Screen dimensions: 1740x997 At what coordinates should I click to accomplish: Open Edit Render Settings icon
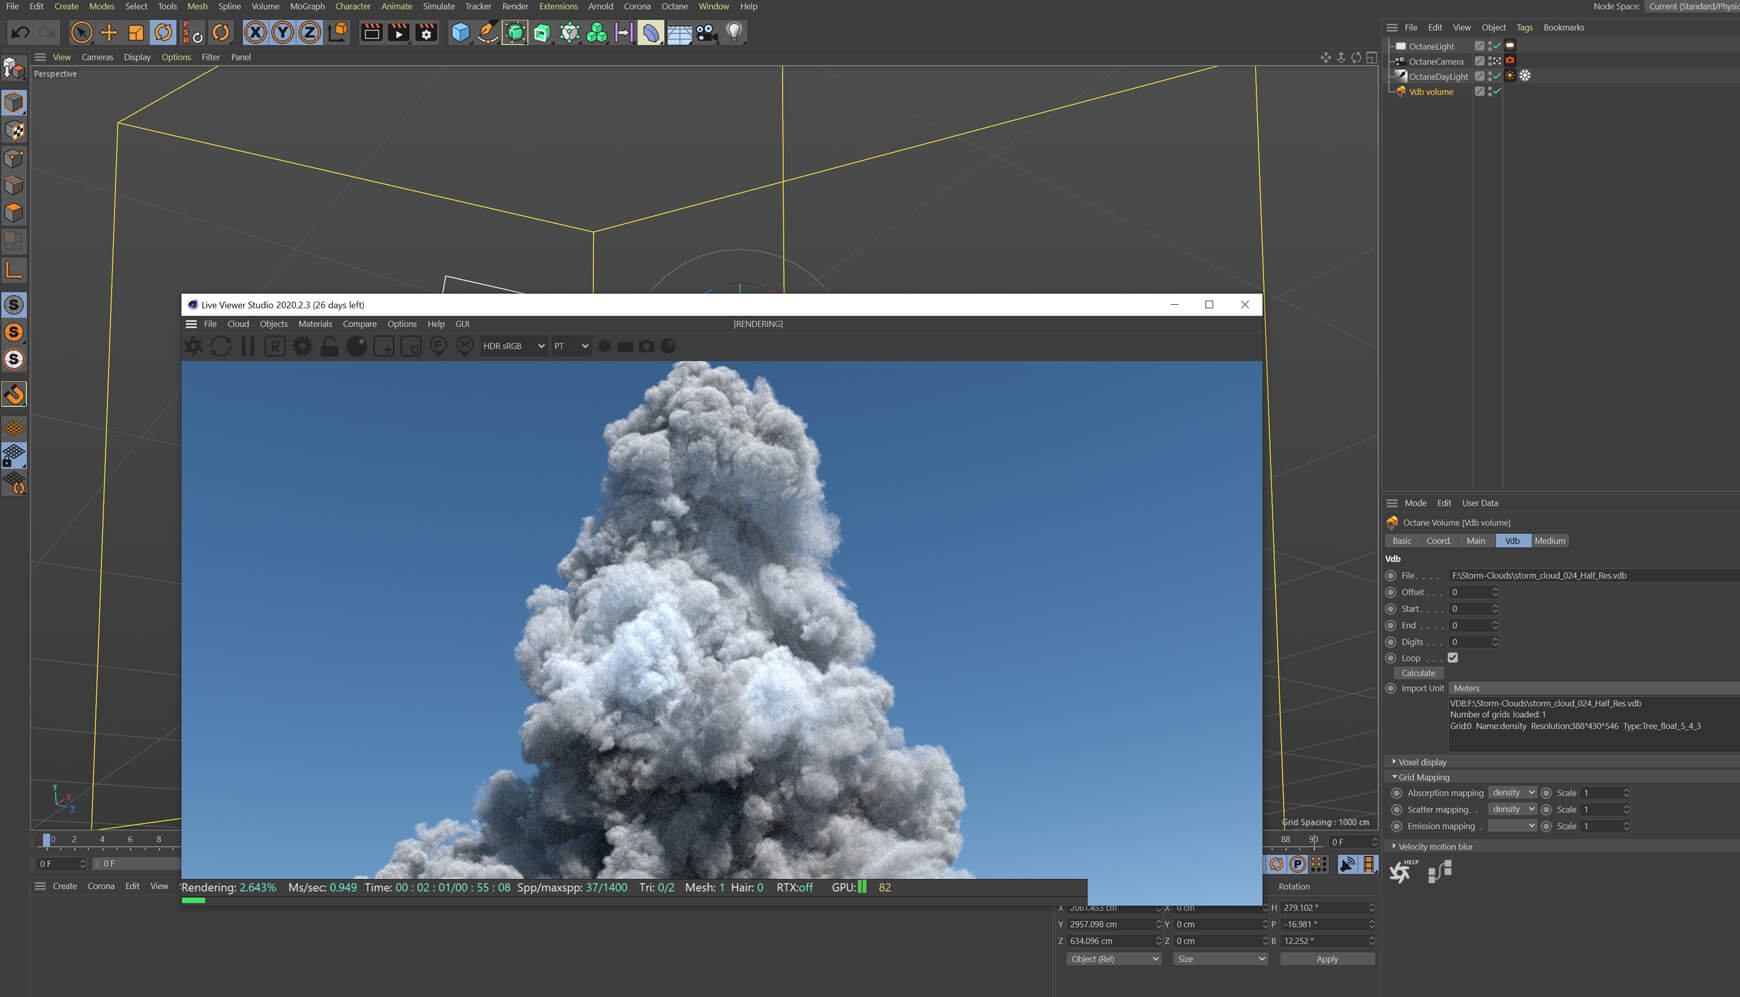(x=426, y=33)
